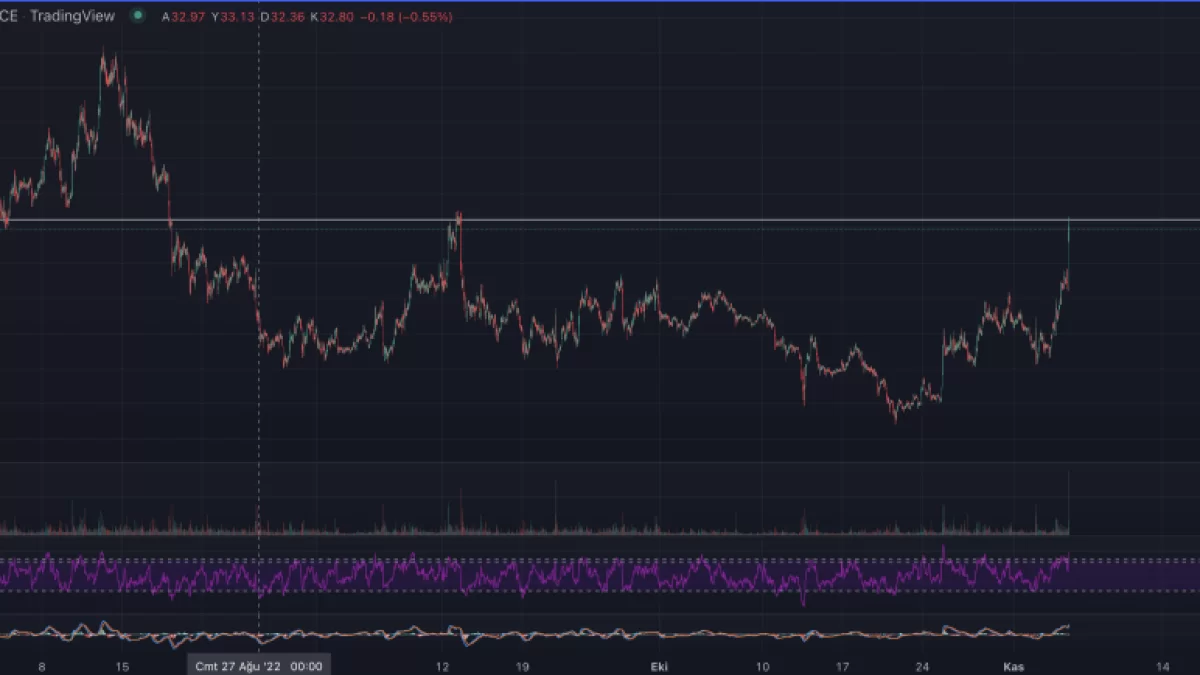Click the 14 date tick on far right
This screenshot has width=1200, height=675.
click(1163, 665)
